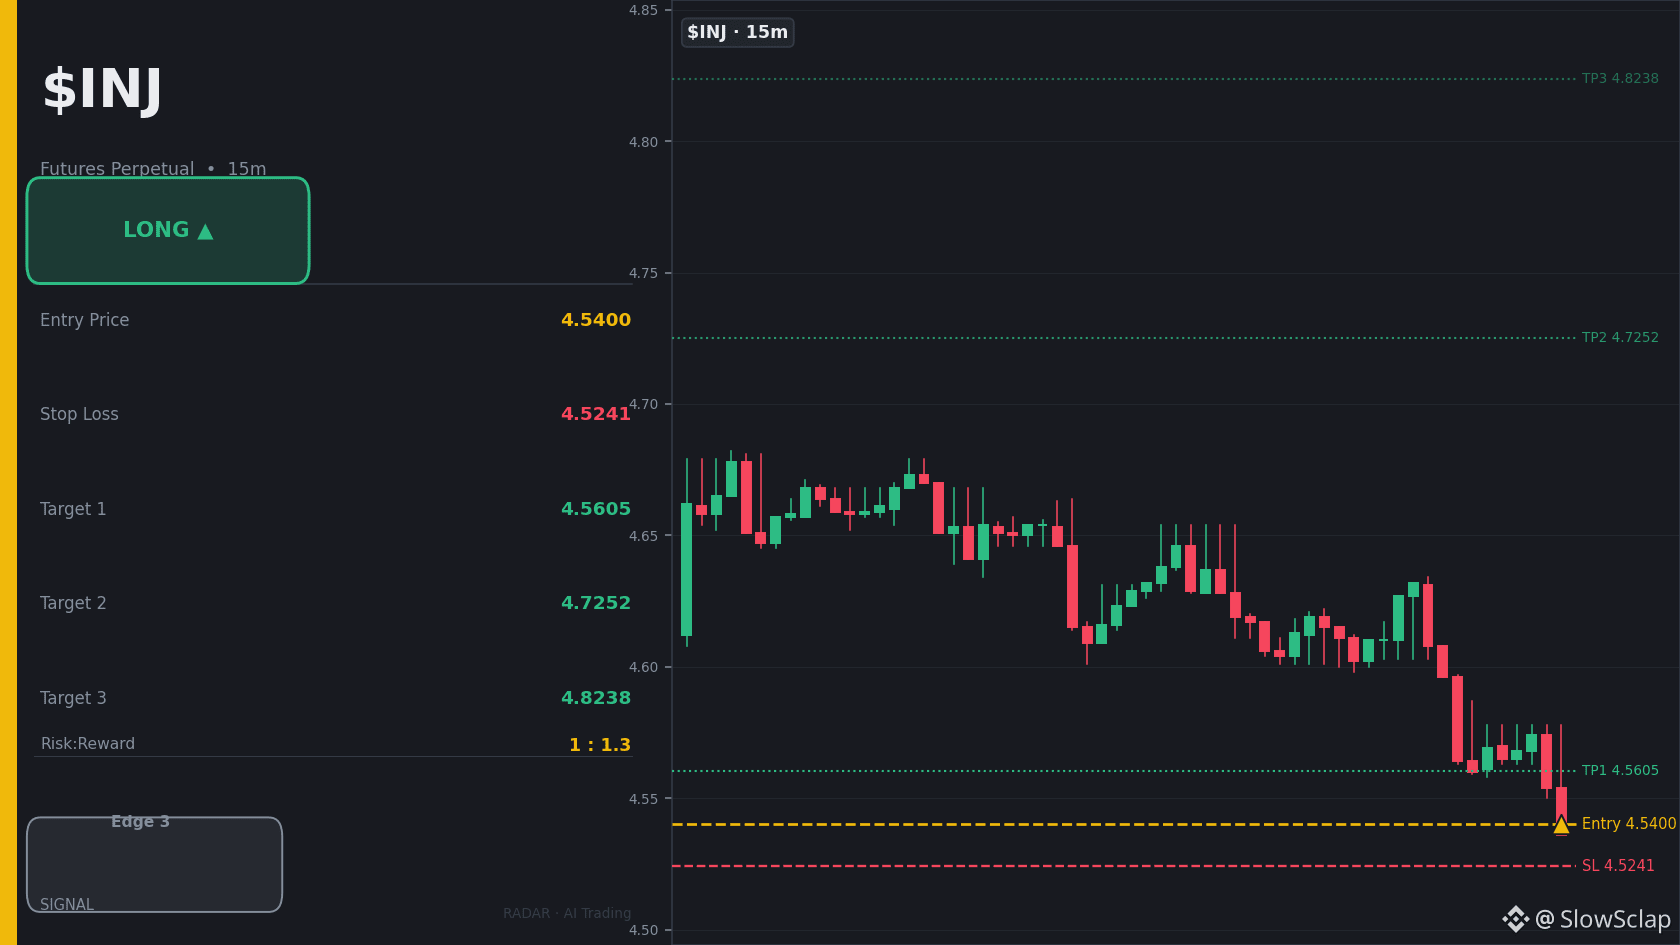1680x945 pixels.
Task: Click the 'TP1 4.5605' chart line label
Action: point(1620,770)
